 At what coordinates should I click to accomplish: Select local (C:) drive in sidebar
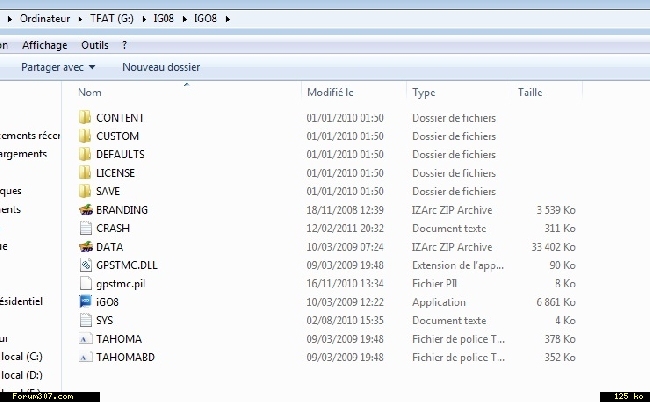pos(22,356)
